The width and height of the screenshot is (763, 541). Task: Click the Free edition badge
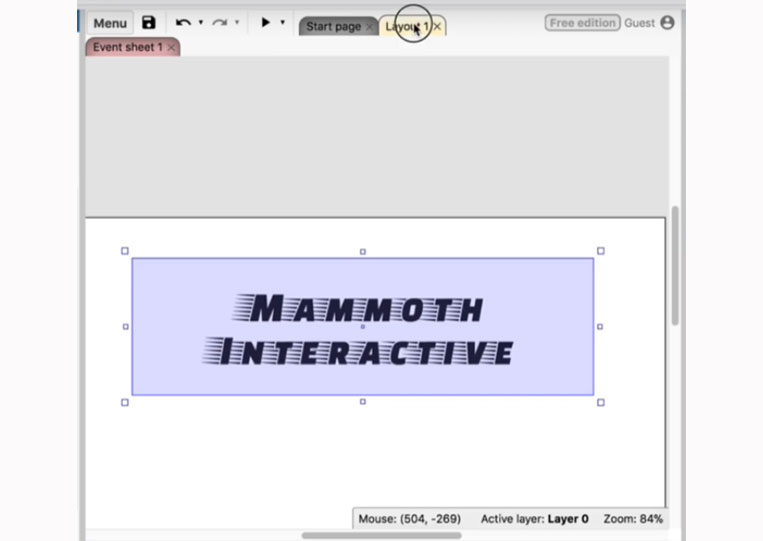pos(582,23)
